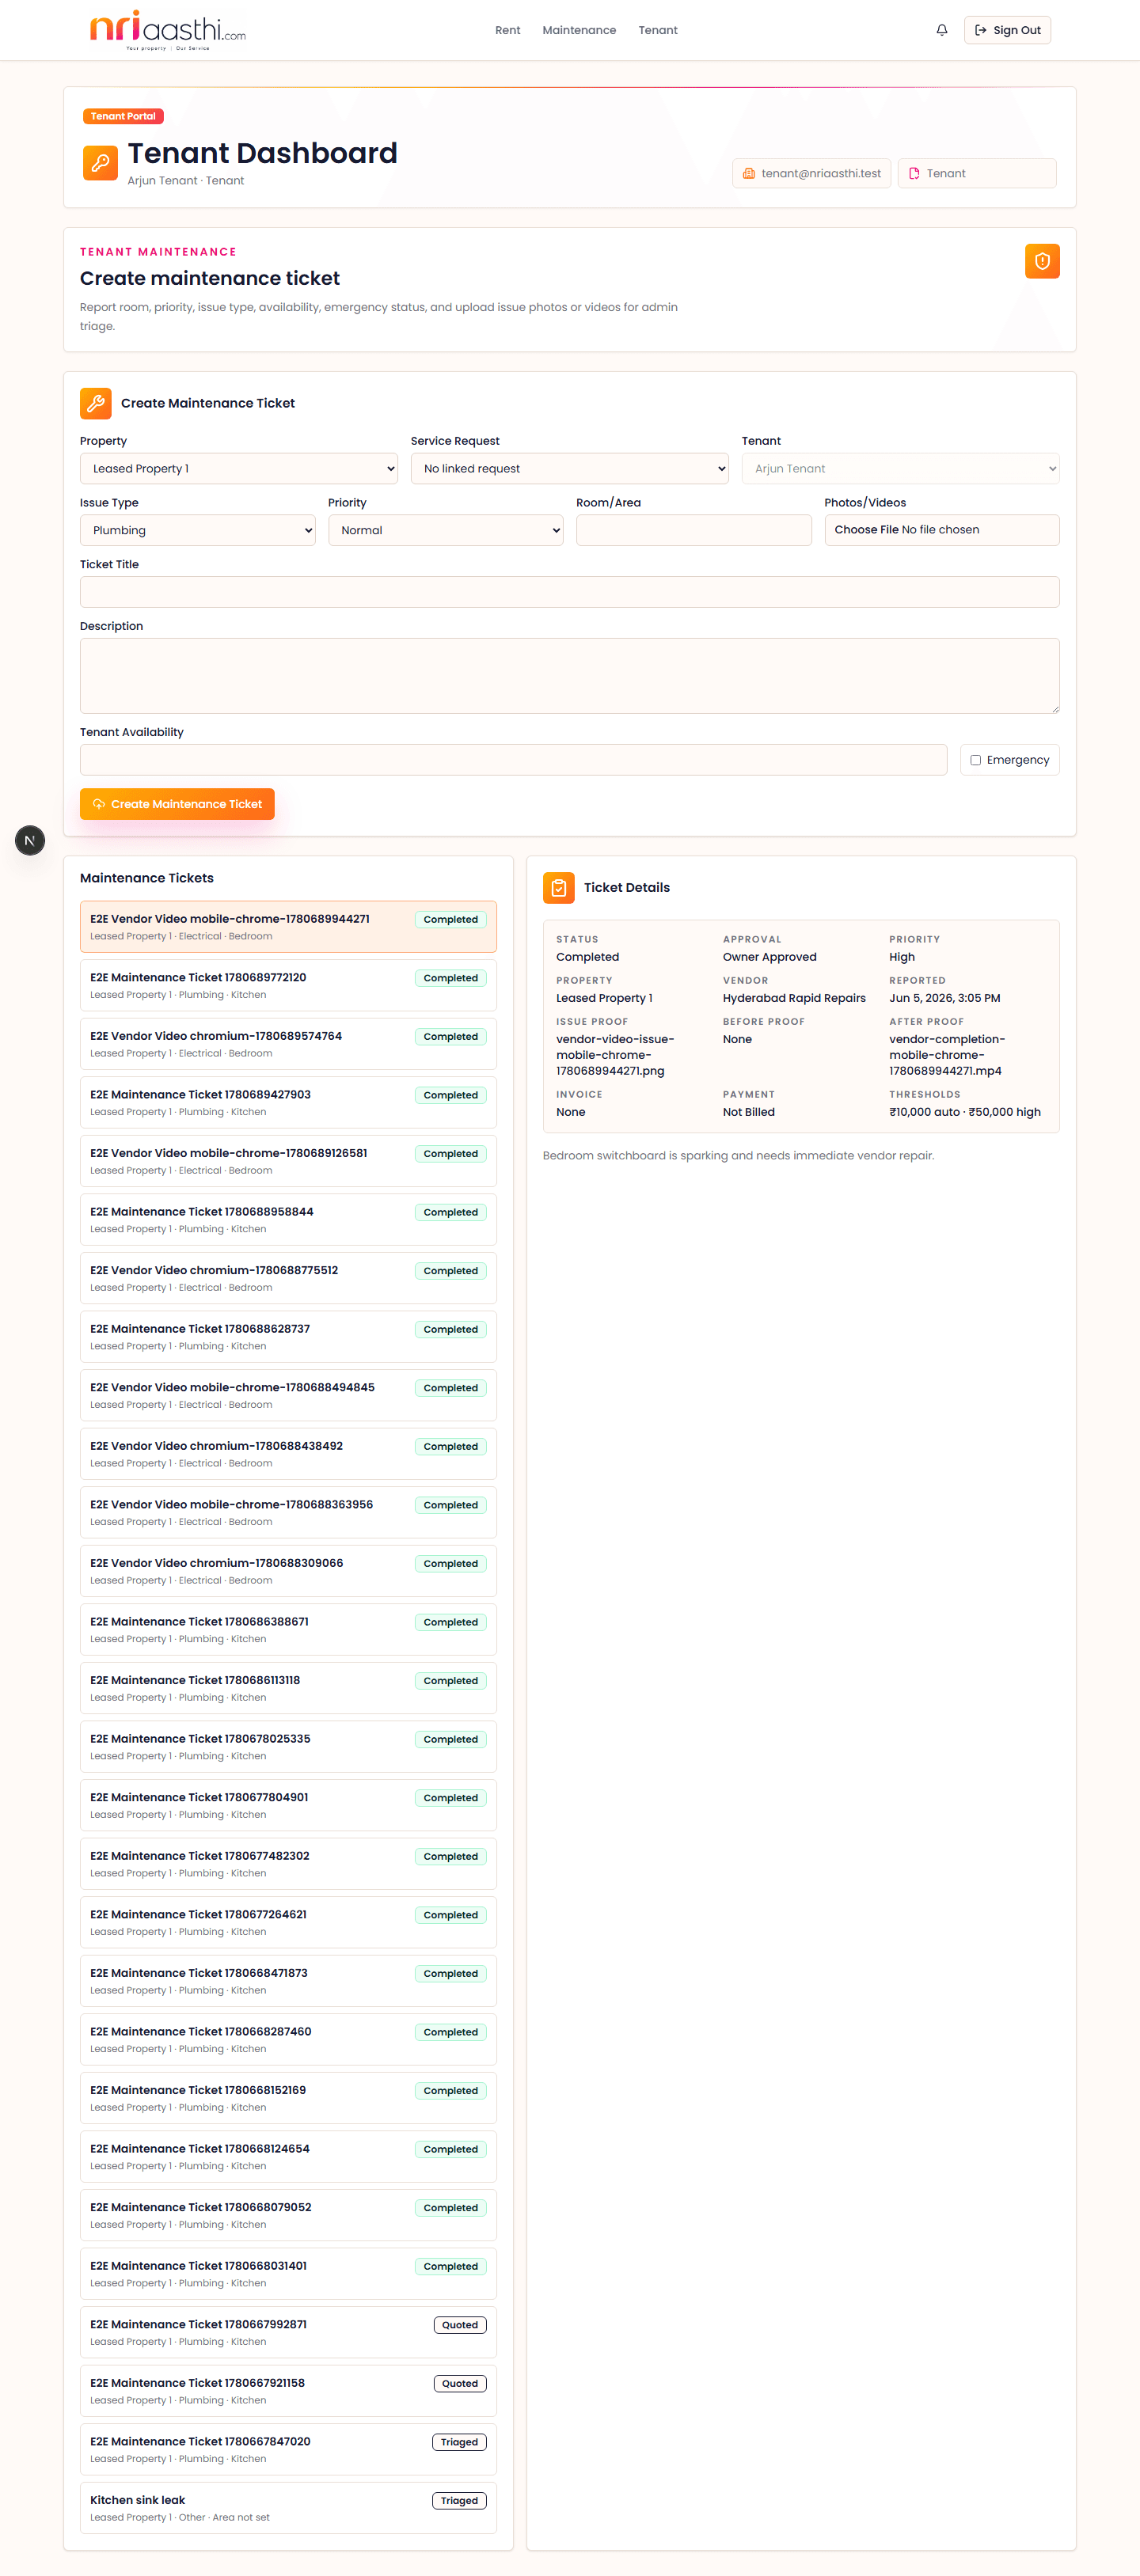The image size is (1140, 2576).
Task: Click the Tenant Portal badge
Action: point(123,116)
